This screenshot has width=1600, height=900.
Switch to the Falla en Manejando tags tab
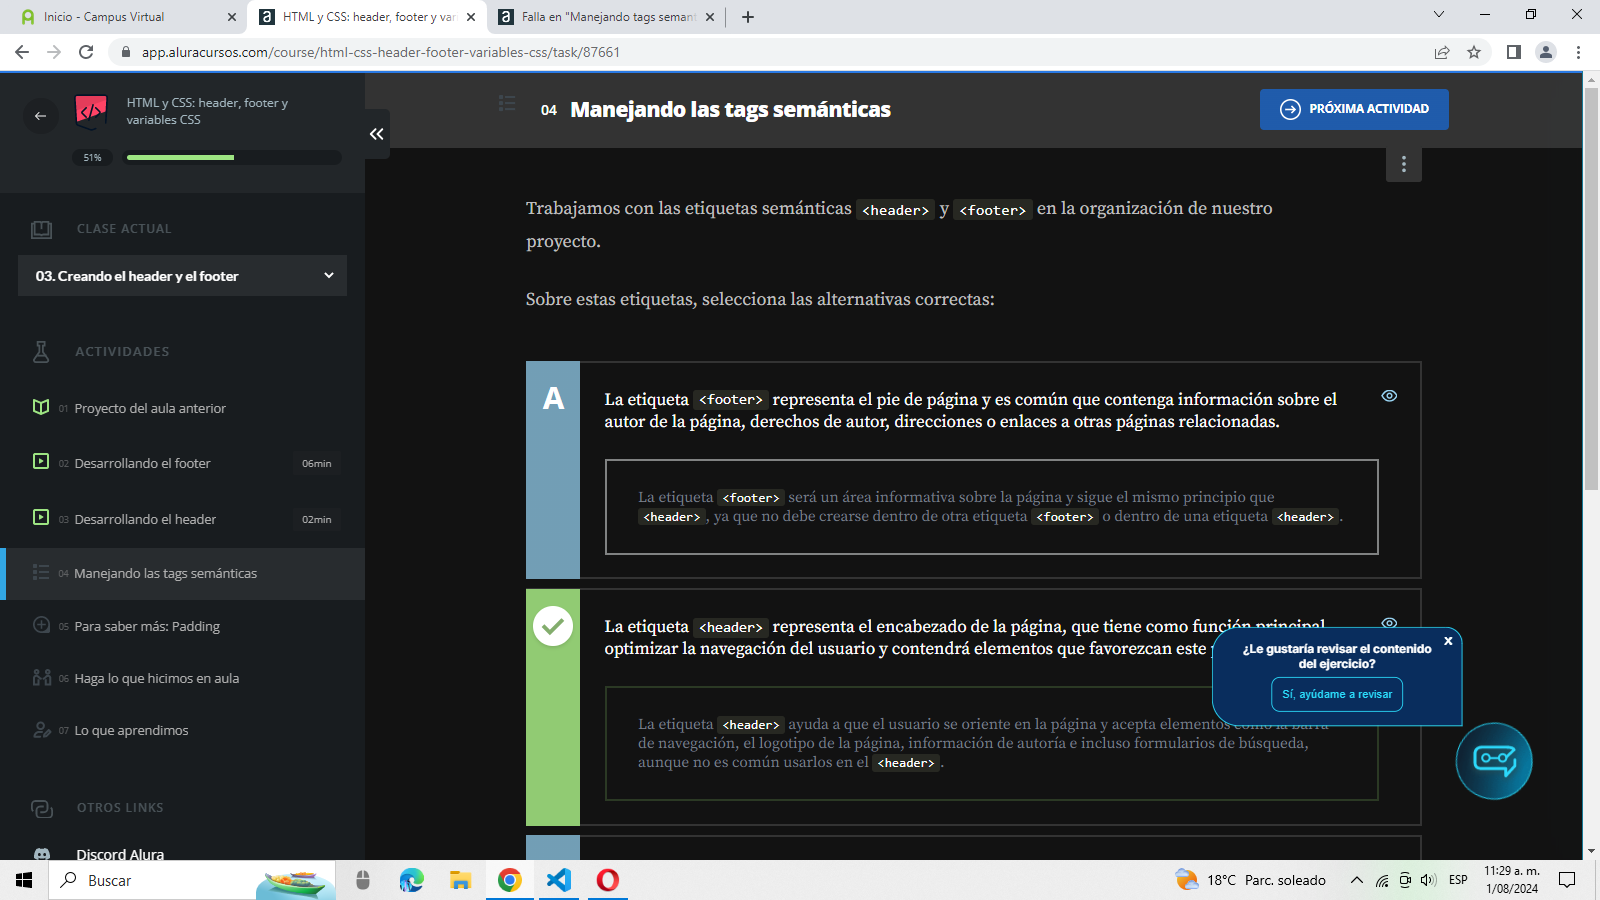[x=608, y=17]
